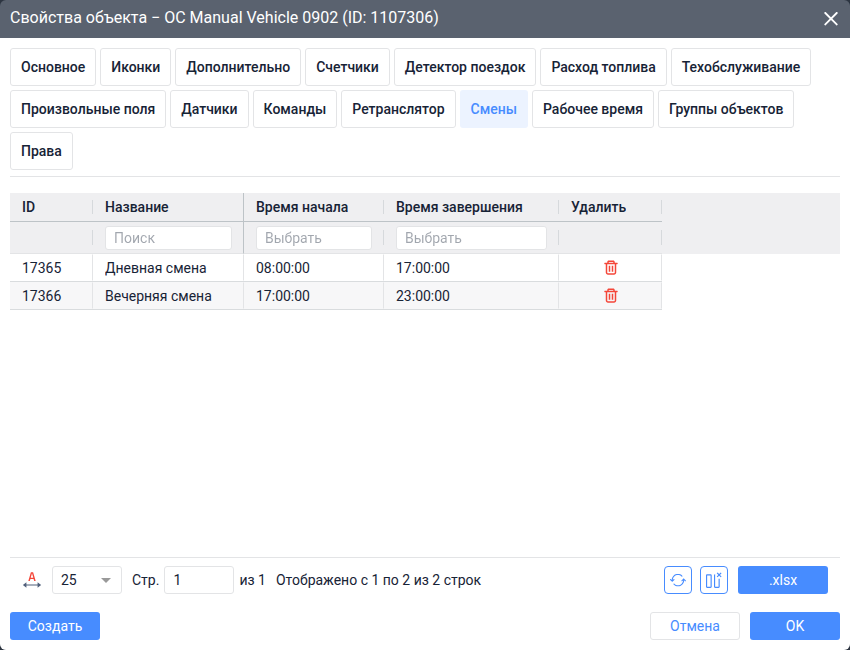Click the auto column width icon
850x650 pixels.
click(x=32, y=580)
